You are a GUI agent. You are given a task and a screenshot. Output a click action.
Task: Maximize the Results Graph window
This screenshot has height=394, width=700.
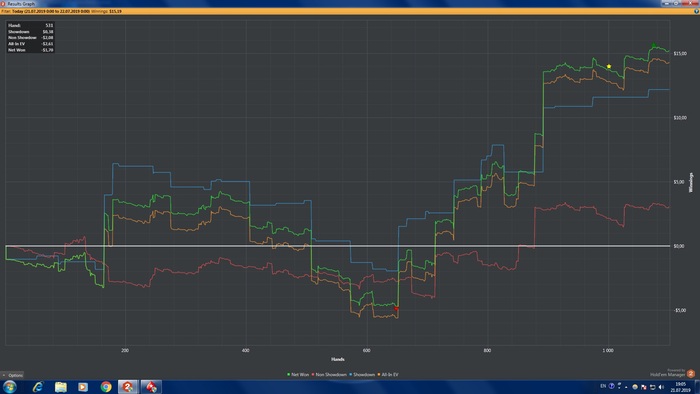click(x=676, y=3)
